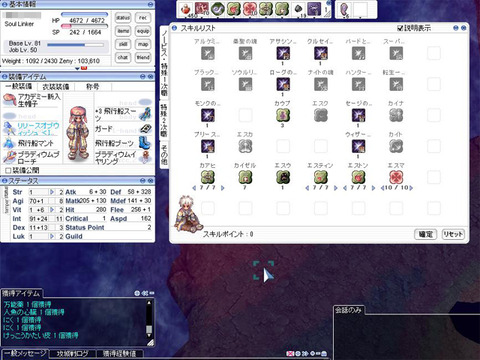Decrease カアヒ skill level with left arrow
The width and height of the screenshot is (480, 360).
coord(194,188)
